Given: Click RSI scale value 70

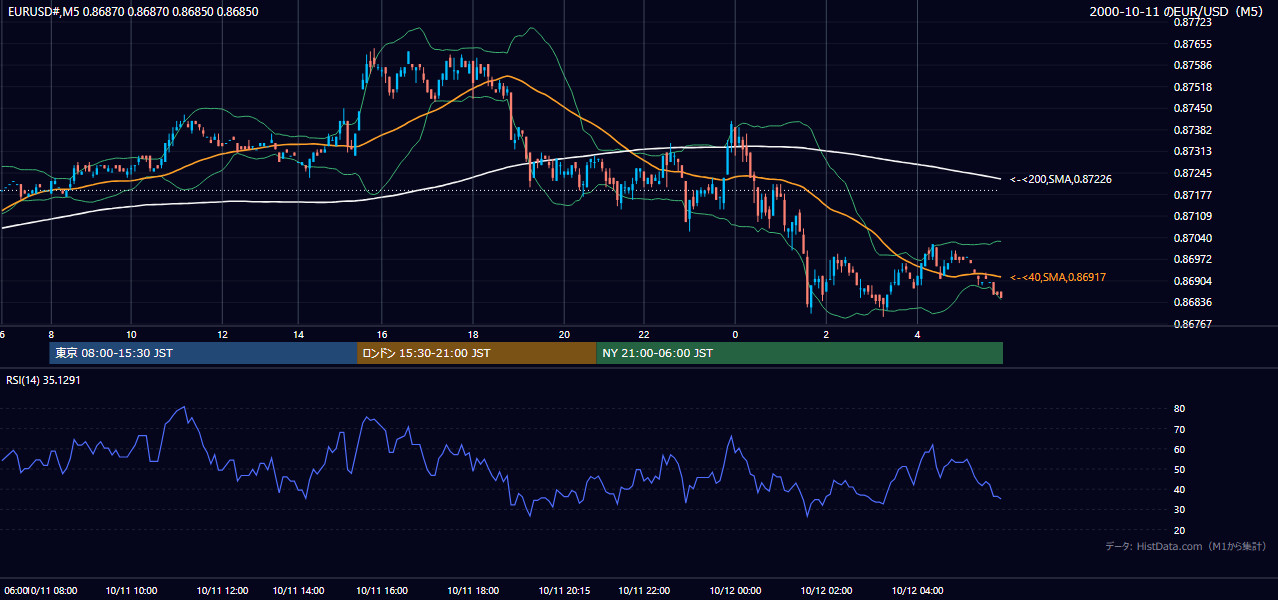Looking at the screenshot, I should click(1179, 429).
